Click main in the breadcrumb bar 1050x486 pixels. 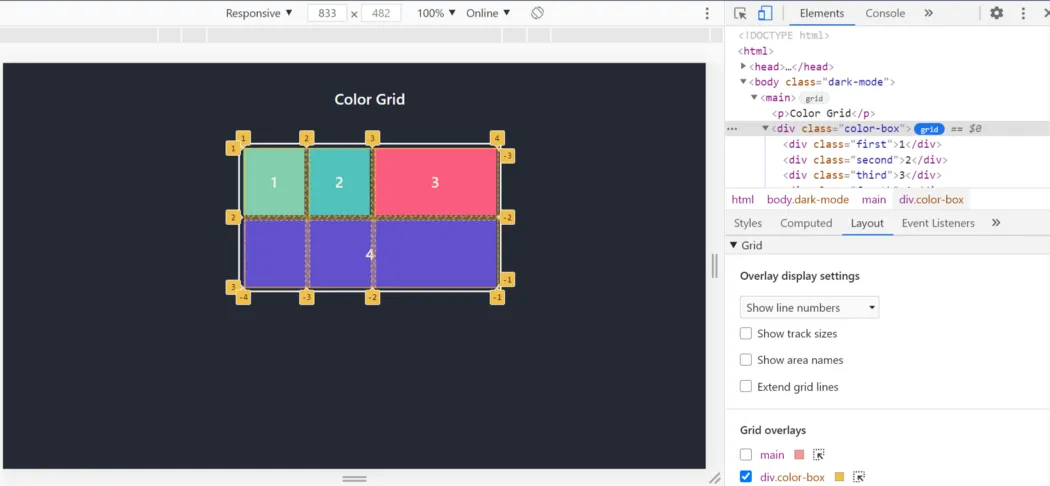(x=874, y=199)
